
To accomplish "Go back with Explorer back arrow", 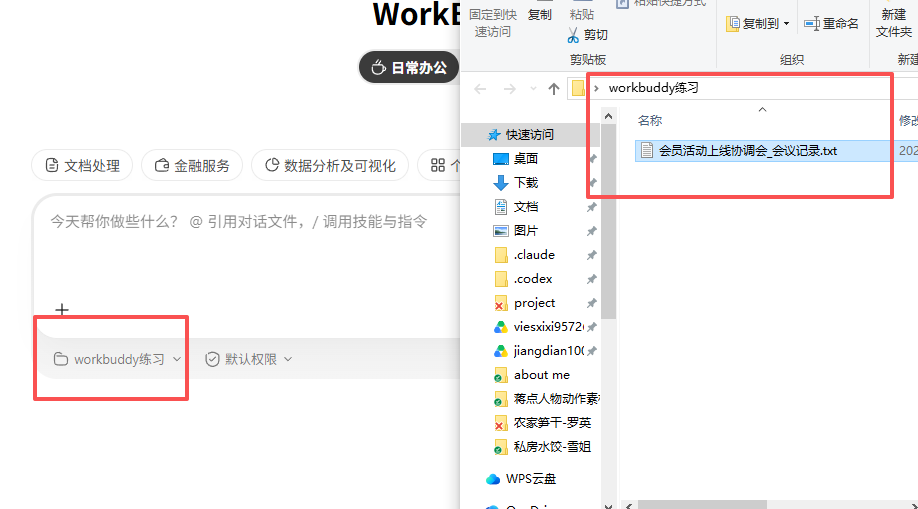I will pos(480,89).
